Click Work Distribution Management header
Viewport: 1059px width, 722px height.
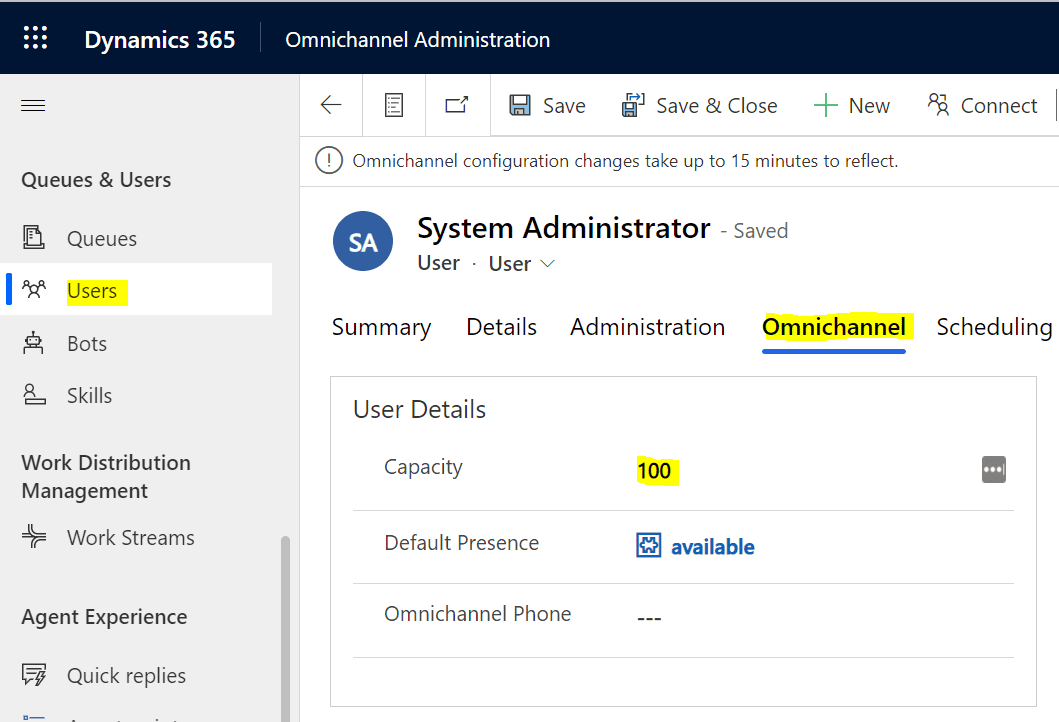tap(106, 477)
